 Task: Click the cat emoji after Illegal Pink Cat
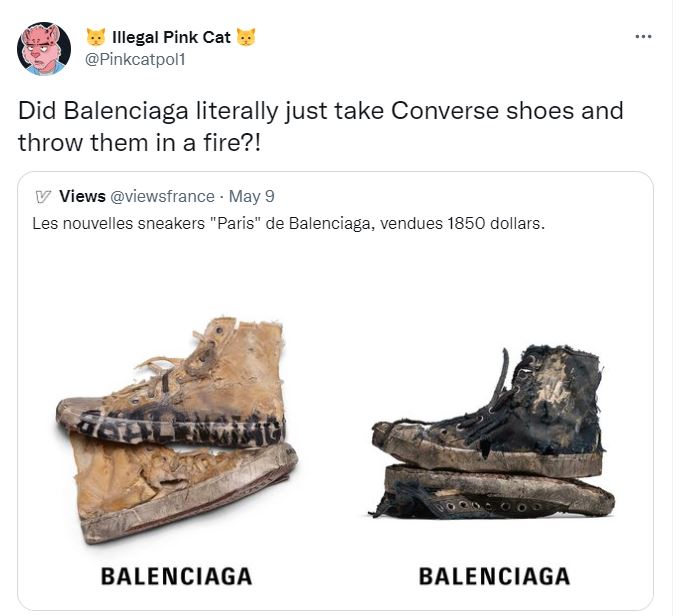coord(246,37)
